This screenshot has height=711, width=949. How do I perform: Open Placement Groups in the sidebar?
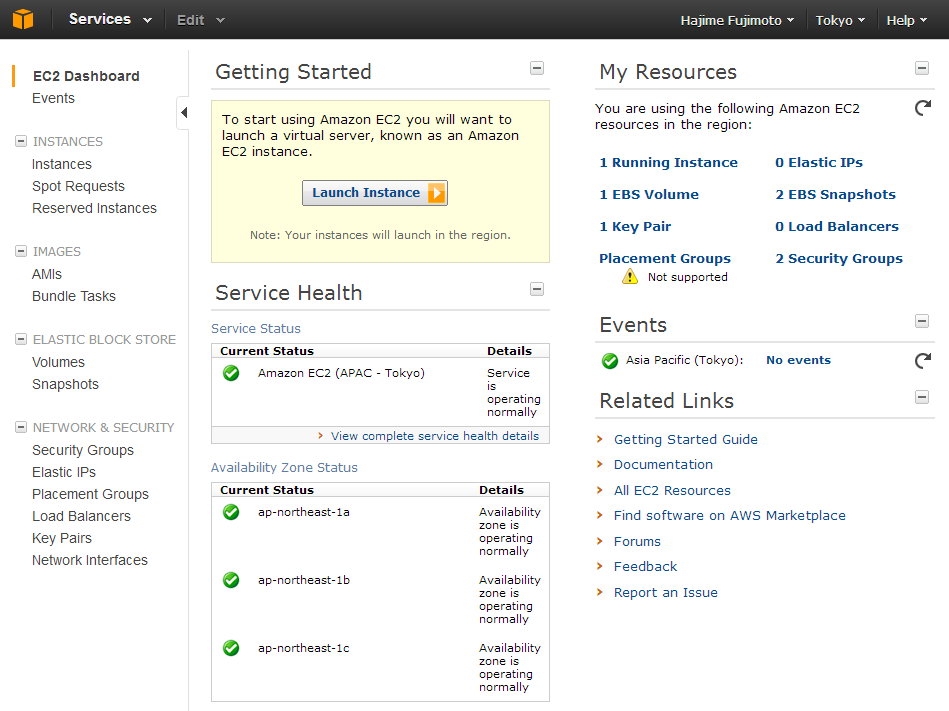pos(90,494)
